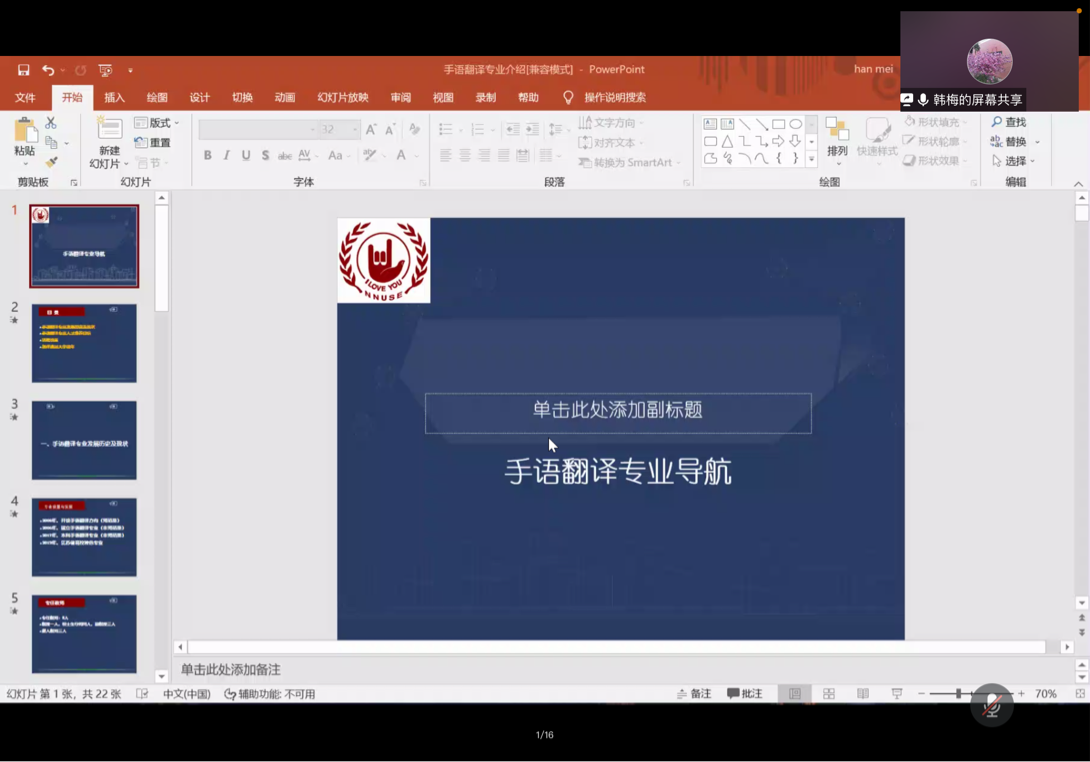Click the Save icon in quick access toolbar
The height and width of the screenshot is (762, 1090).
tap(23, 70)
